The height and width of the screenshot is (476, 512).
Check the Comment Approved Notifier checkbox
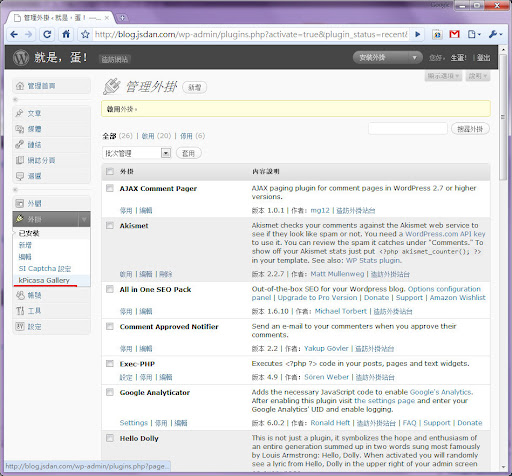110,326
